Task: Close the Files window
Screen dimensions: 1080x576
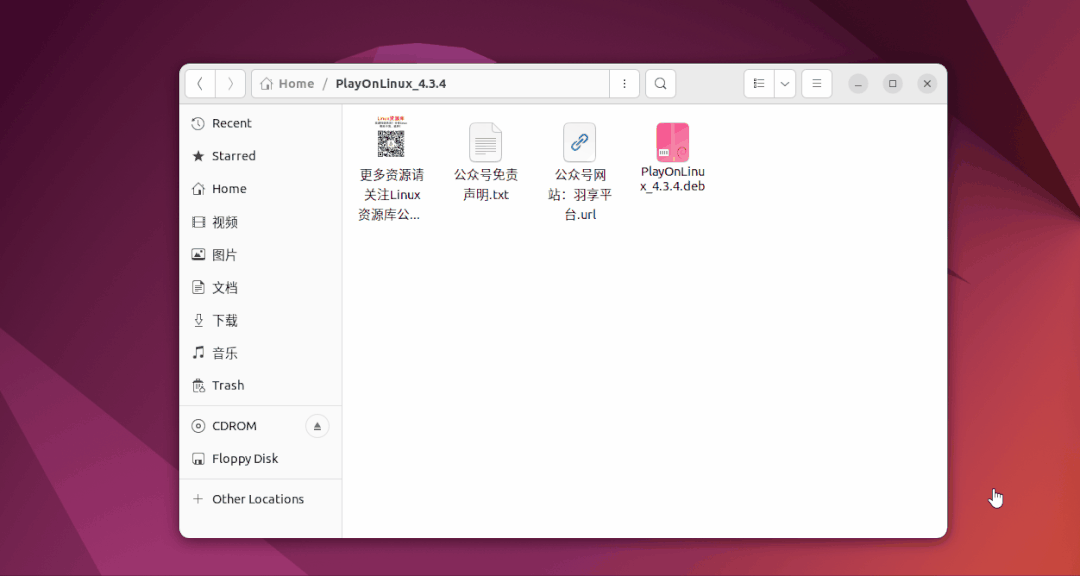Action: coord(927,83)
